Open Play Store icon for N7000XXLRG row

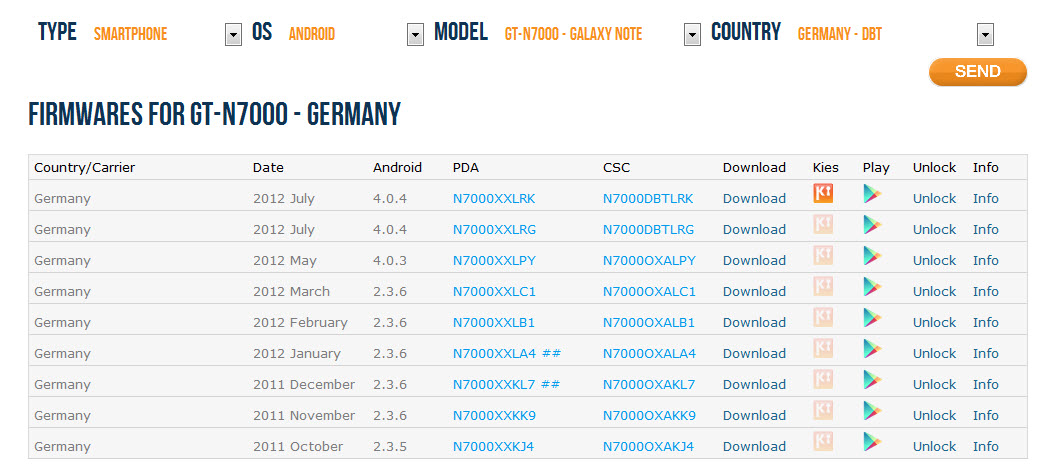(872, 225)
